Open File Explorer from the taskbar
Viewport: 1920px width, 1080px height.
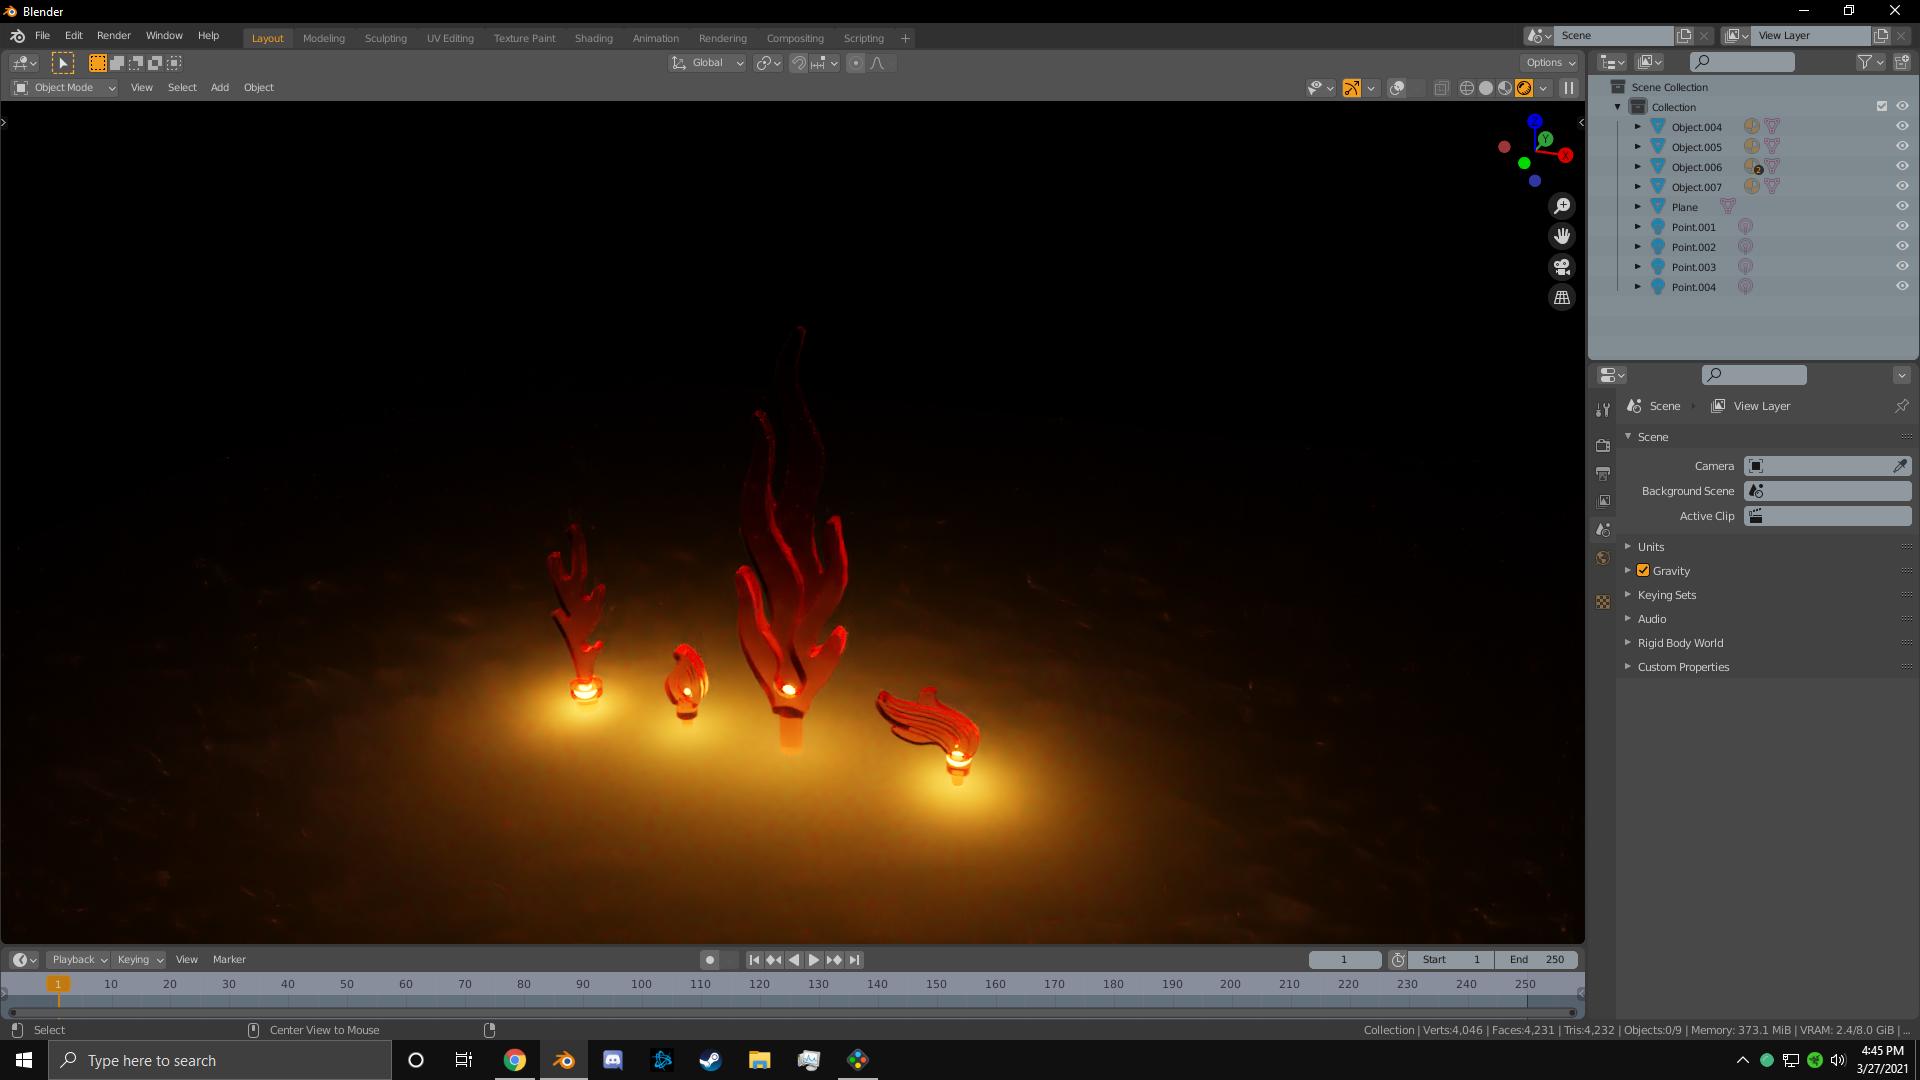pos(759,1060)
